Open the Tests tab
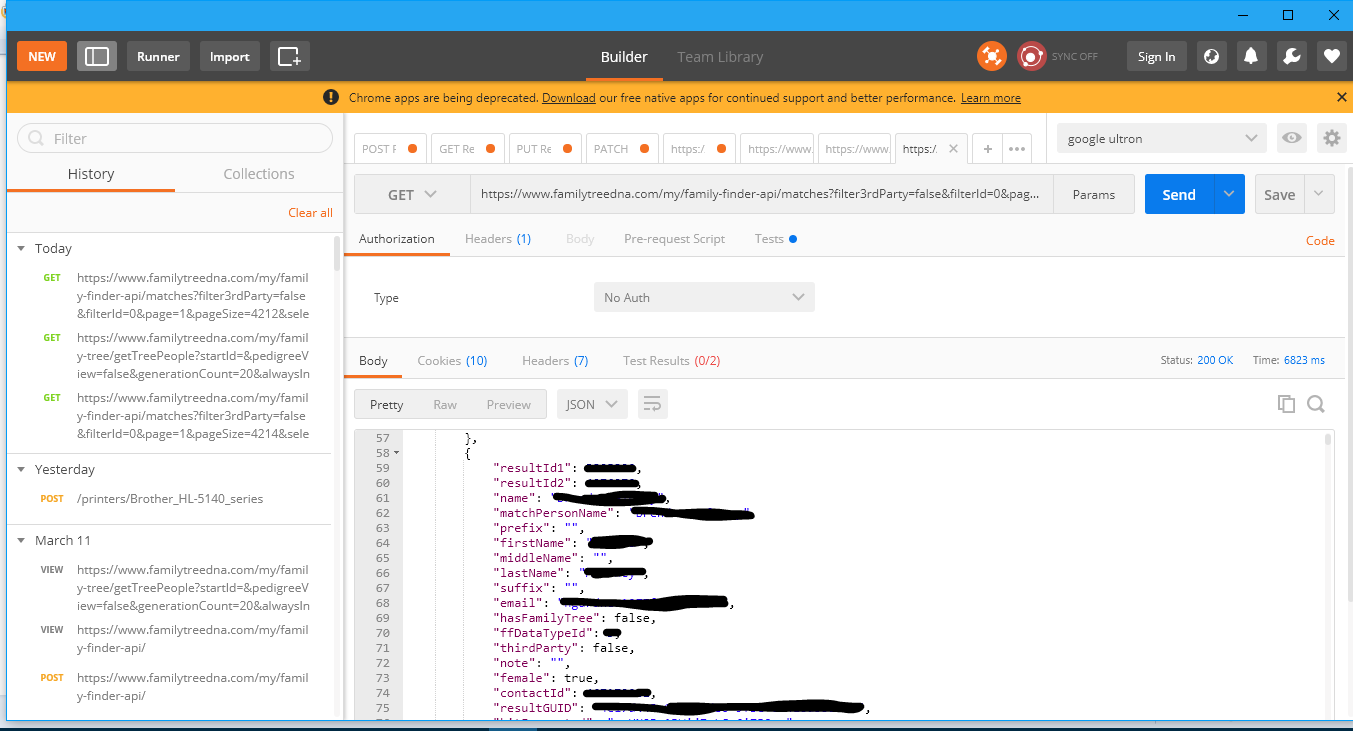The width and height of the screenshot is (1353, 731). tap(775, 239)
